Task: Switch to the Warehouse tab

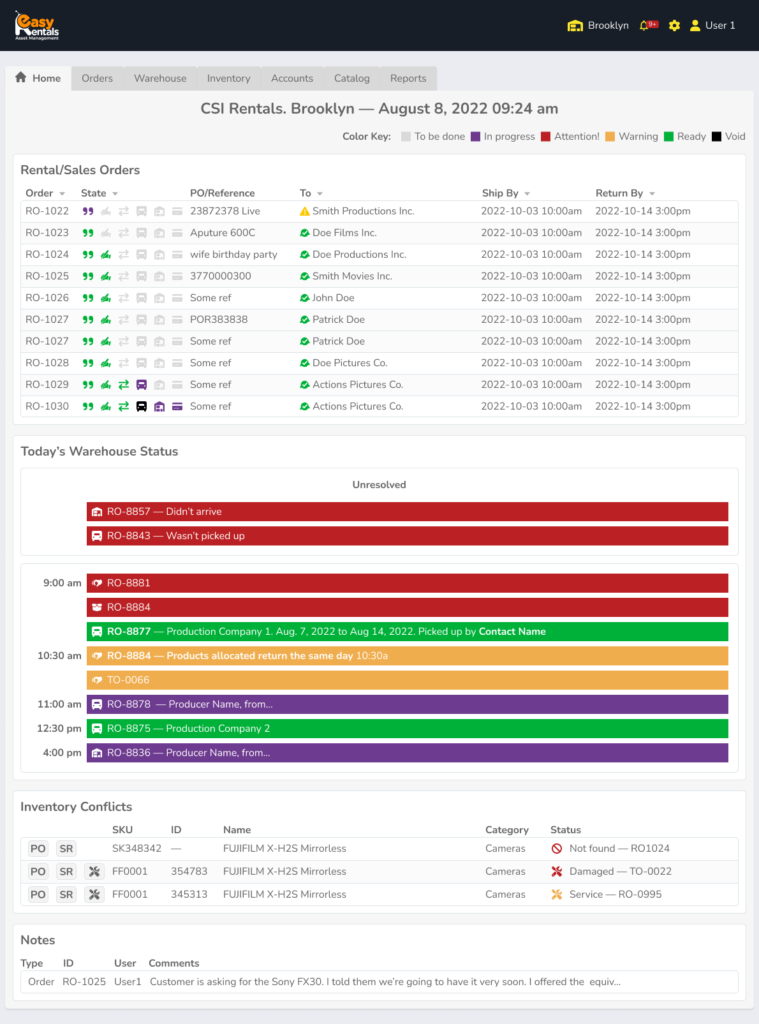Action: click(x=160, y=79)
